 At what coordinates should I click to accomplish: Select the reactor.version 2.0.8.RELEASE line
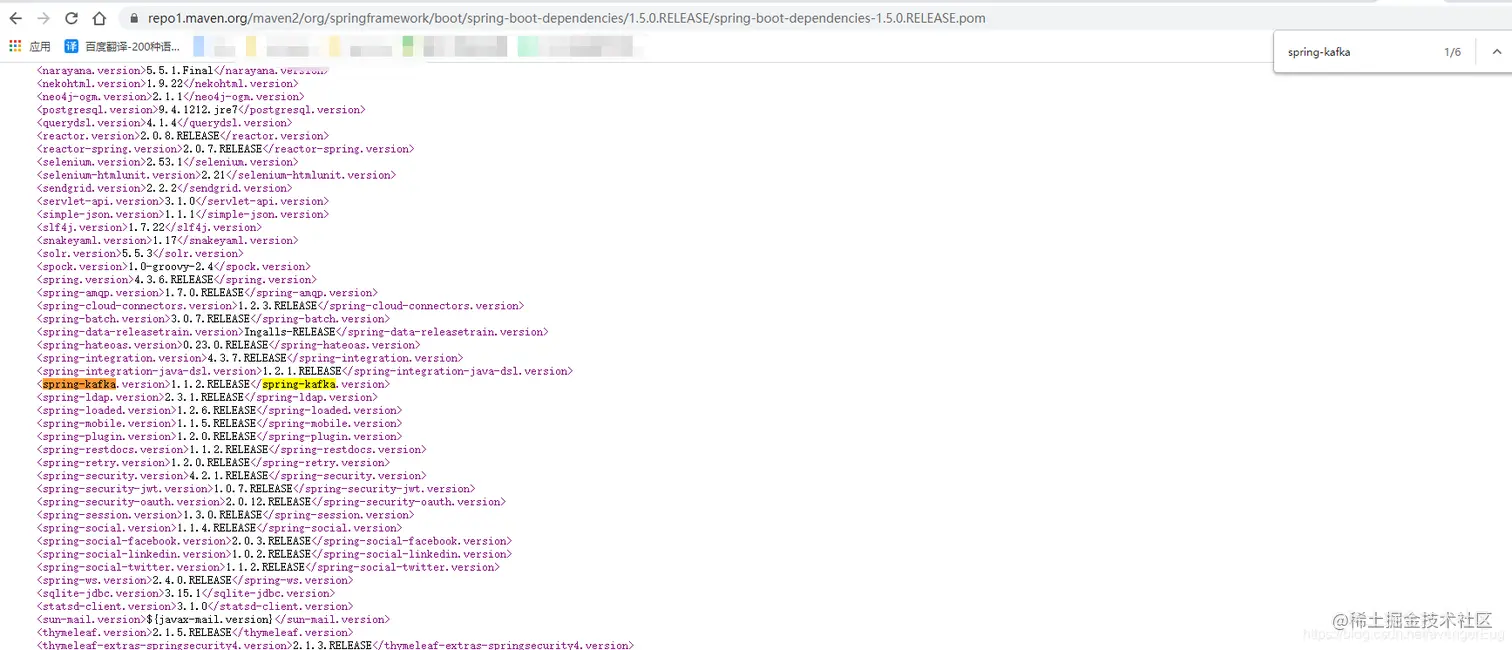point(183,136)
